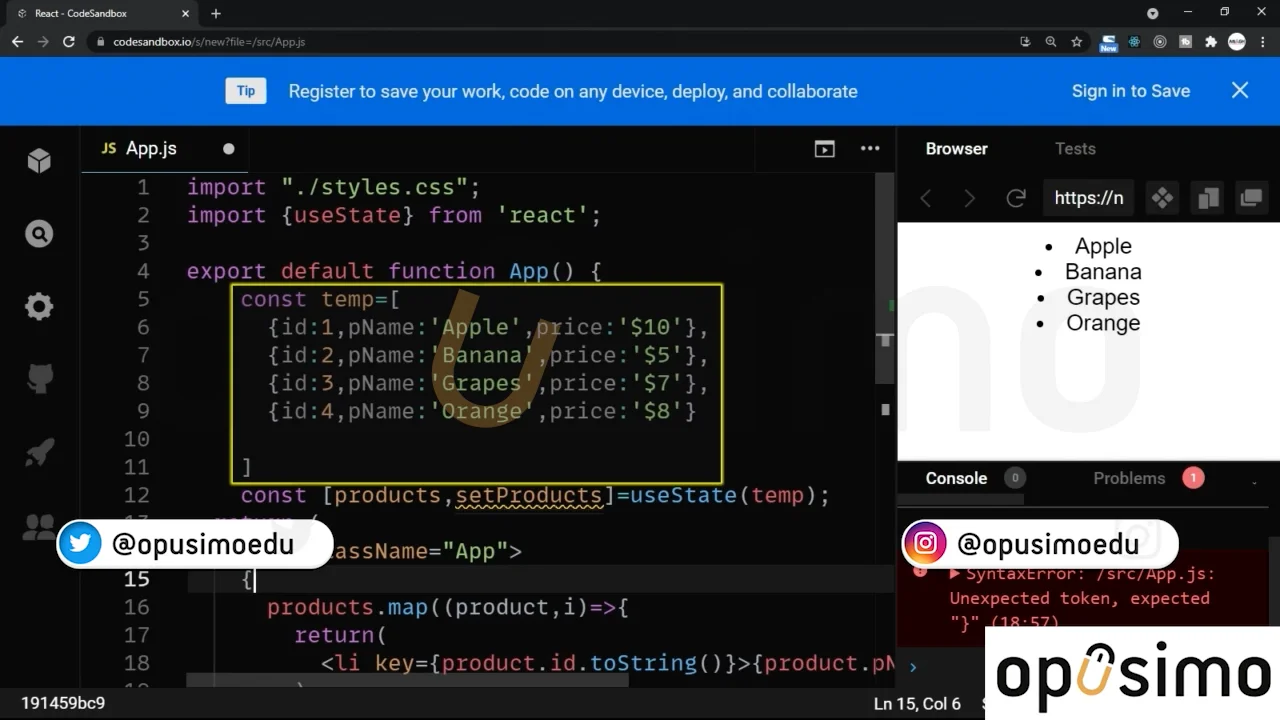This screenshot has height=720, width=1280.
Task: Go forward in preview browser
Action: (x=969, y=198)
